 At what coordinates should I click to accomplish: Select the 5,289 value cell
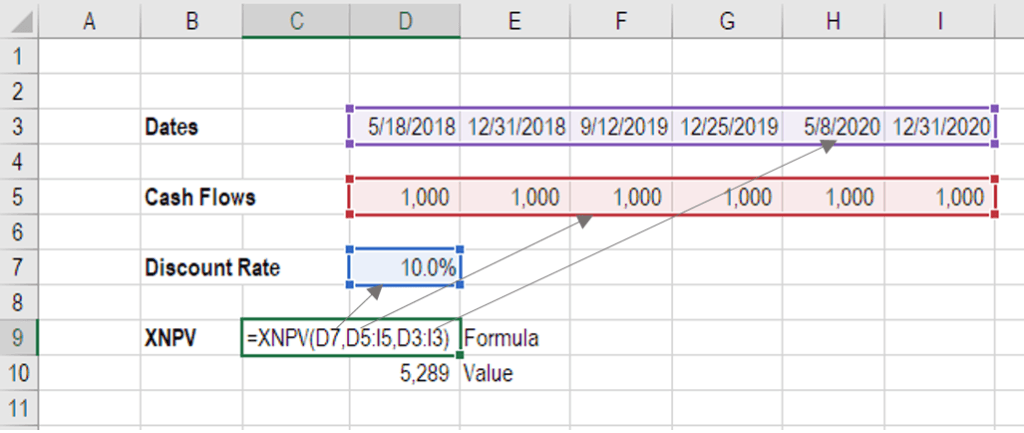pos(404,372)
